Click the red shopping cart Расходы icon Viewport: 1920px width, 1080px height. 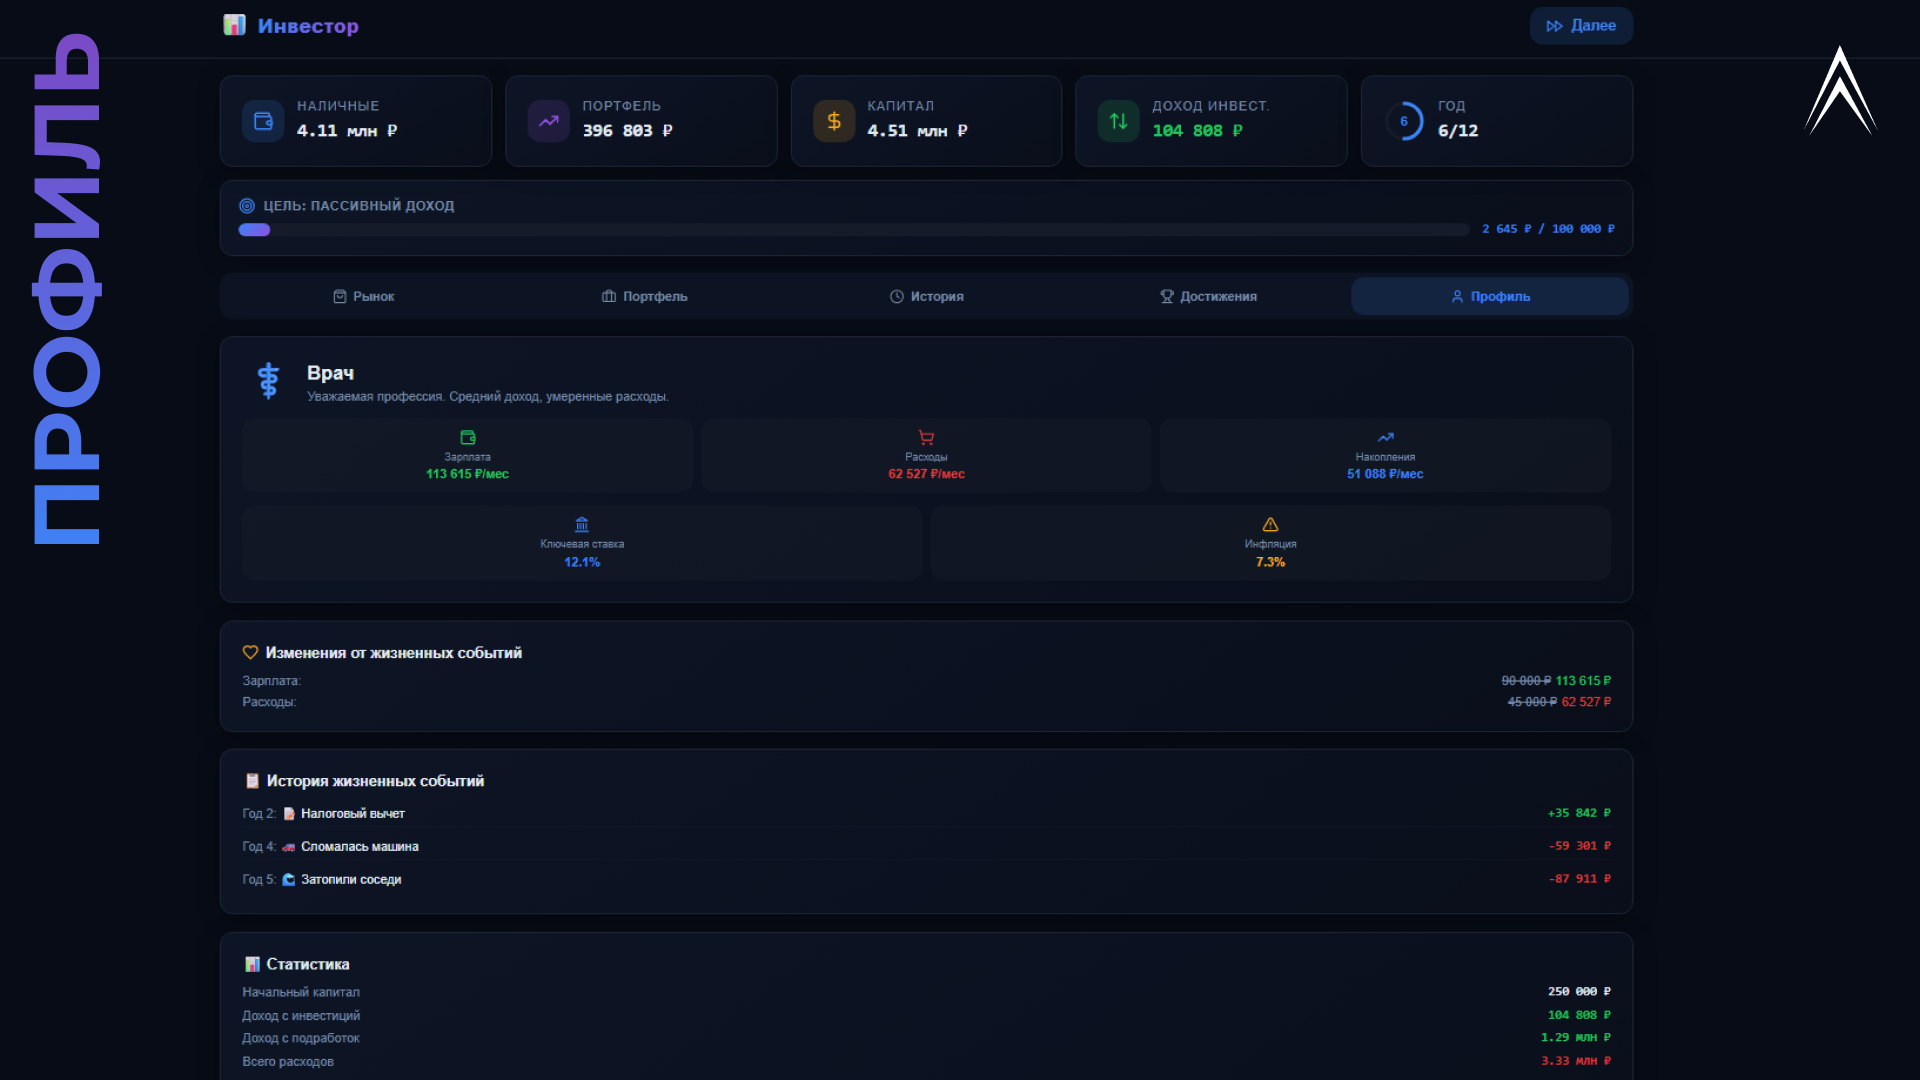[x=926, y=438]
